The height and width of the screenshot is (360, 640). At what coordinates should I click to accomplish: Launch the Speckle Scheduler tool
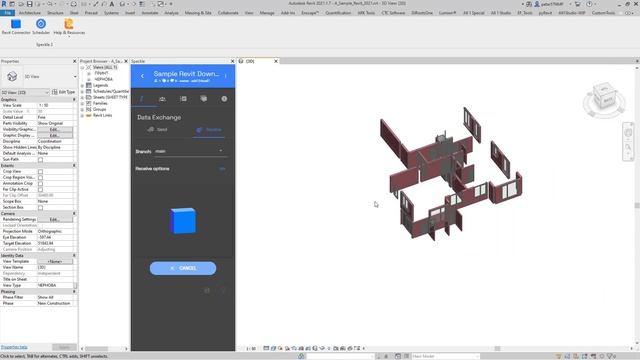41,27
